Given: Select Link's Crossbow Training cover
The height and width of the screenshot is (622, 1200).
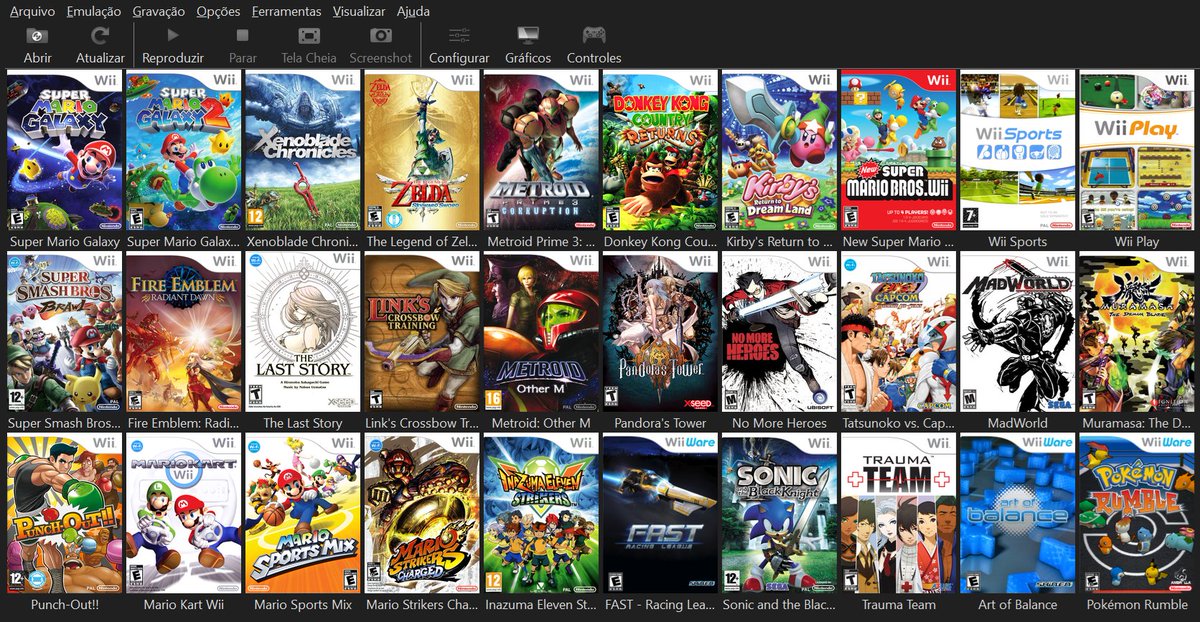Looking at the screenshot, I should coord(421,333).
